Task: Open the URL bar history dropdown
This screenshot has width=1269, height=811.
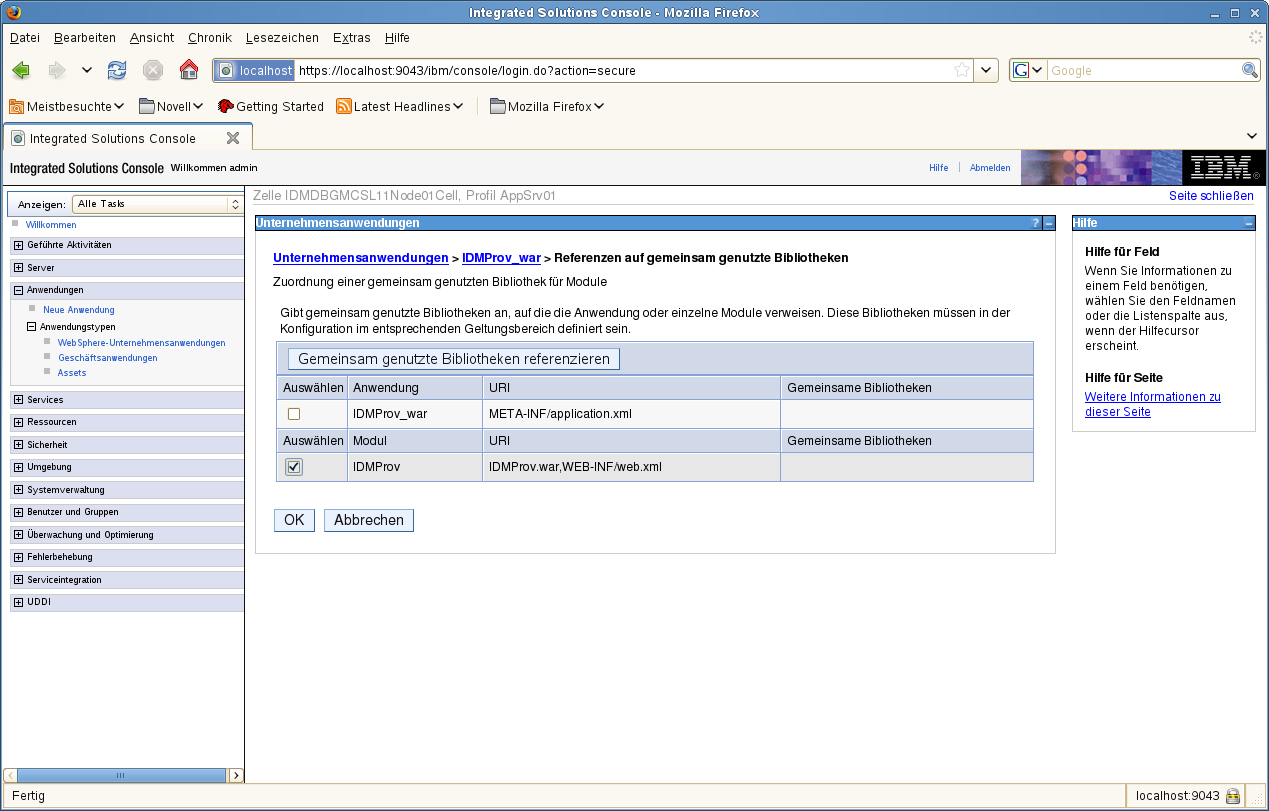Action: [986, 70]
